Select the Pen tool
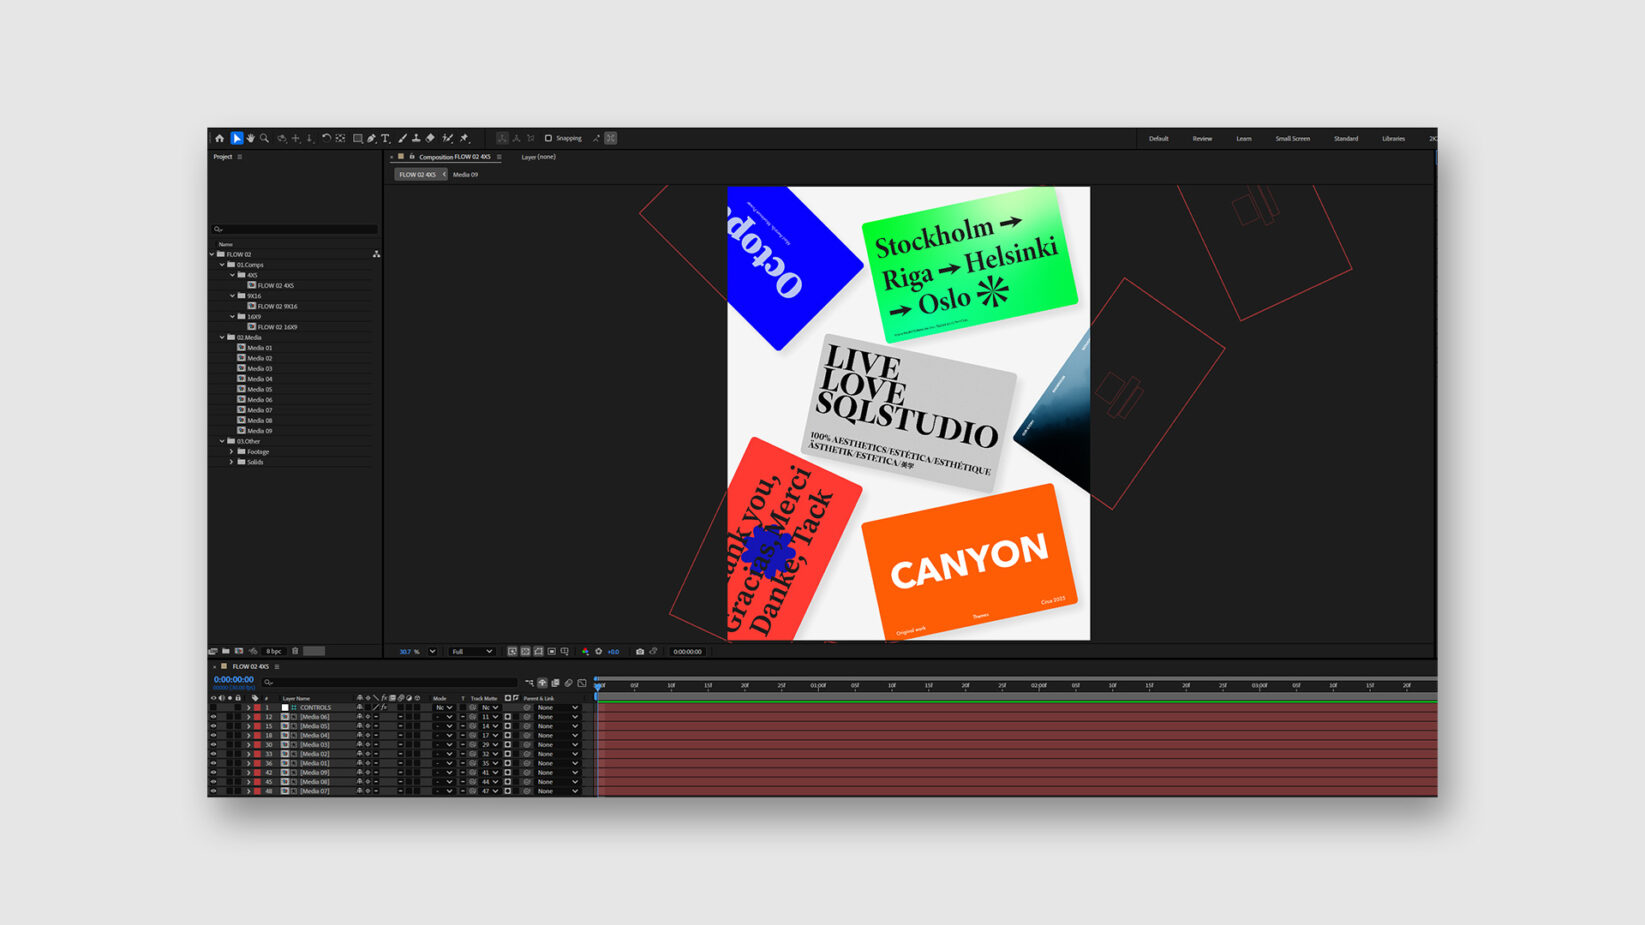This screenshot has width=1645, height=925. click(x=371, y=138)
